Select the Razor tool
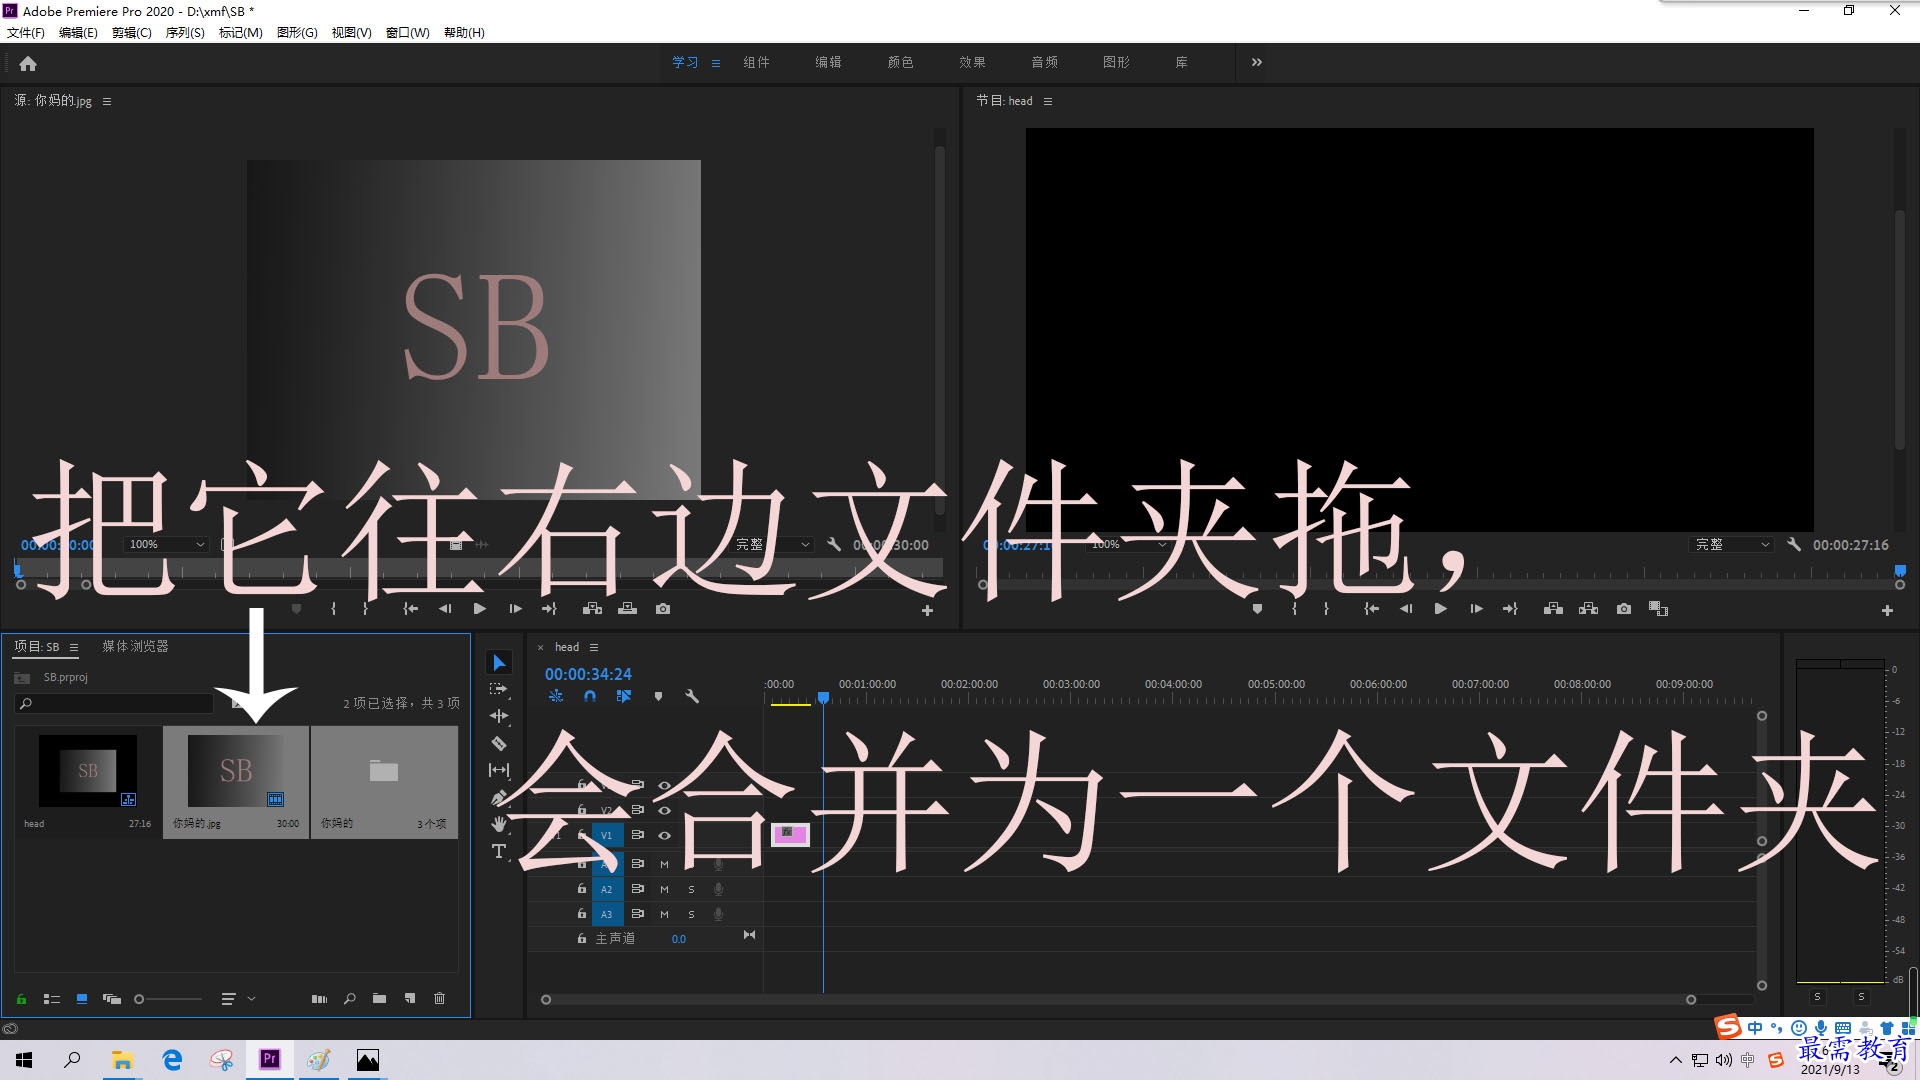The width and height of the screenshot is (1920, 1080). pos(499,743)
